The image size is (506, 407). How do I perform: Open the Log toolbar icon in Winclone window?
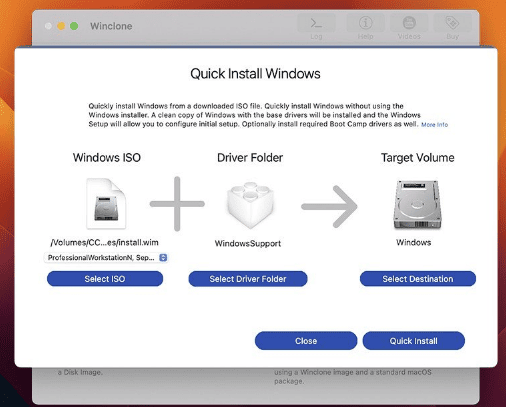[x=316, y=23]
